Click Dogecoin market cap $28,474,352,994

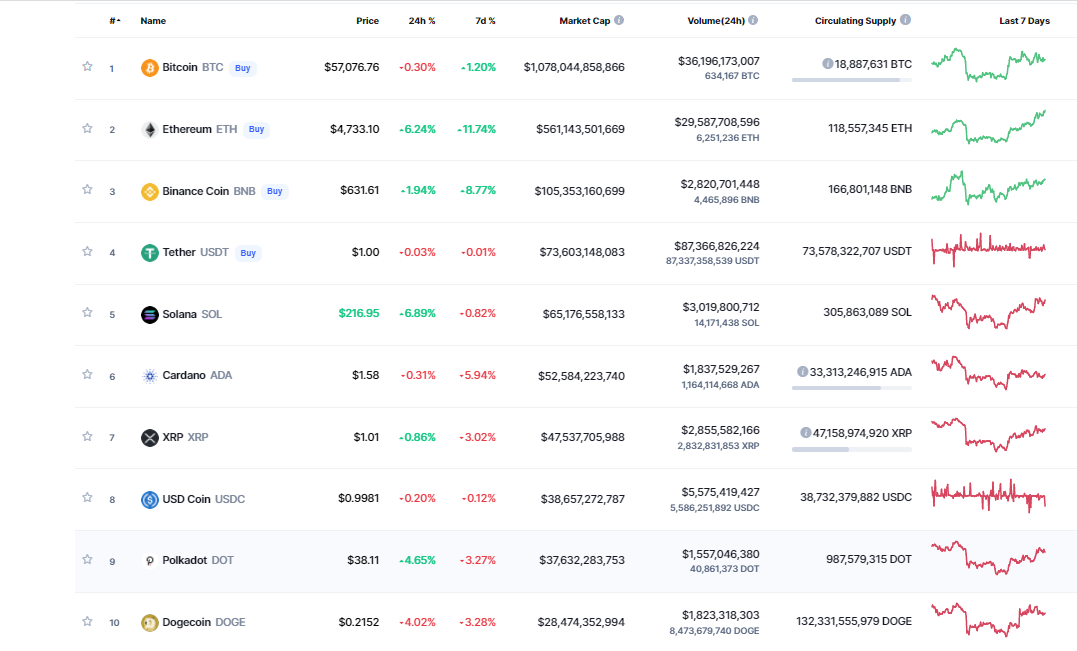click(x=581, y=622)
